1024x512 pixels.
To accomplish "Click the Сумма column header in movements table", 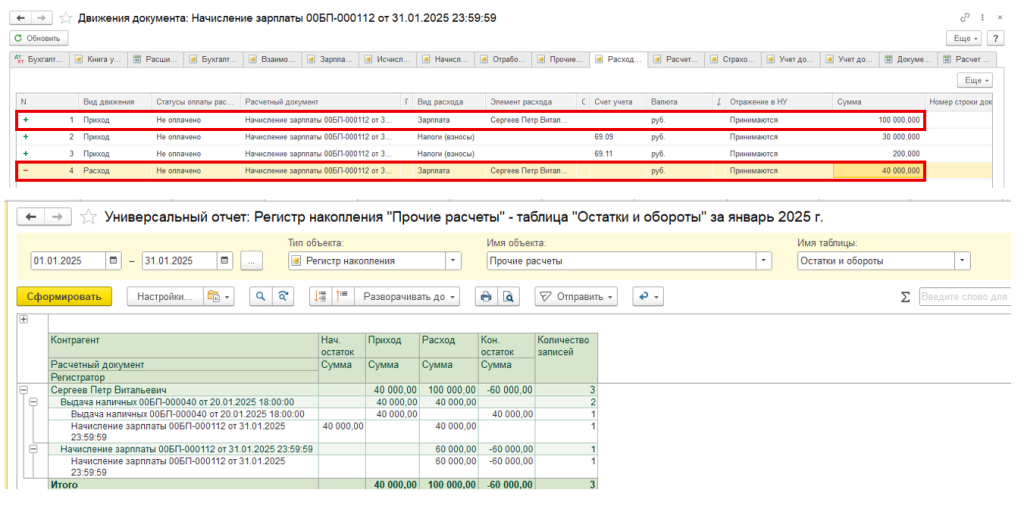I will pyautogui.click(x=879, y=102).
